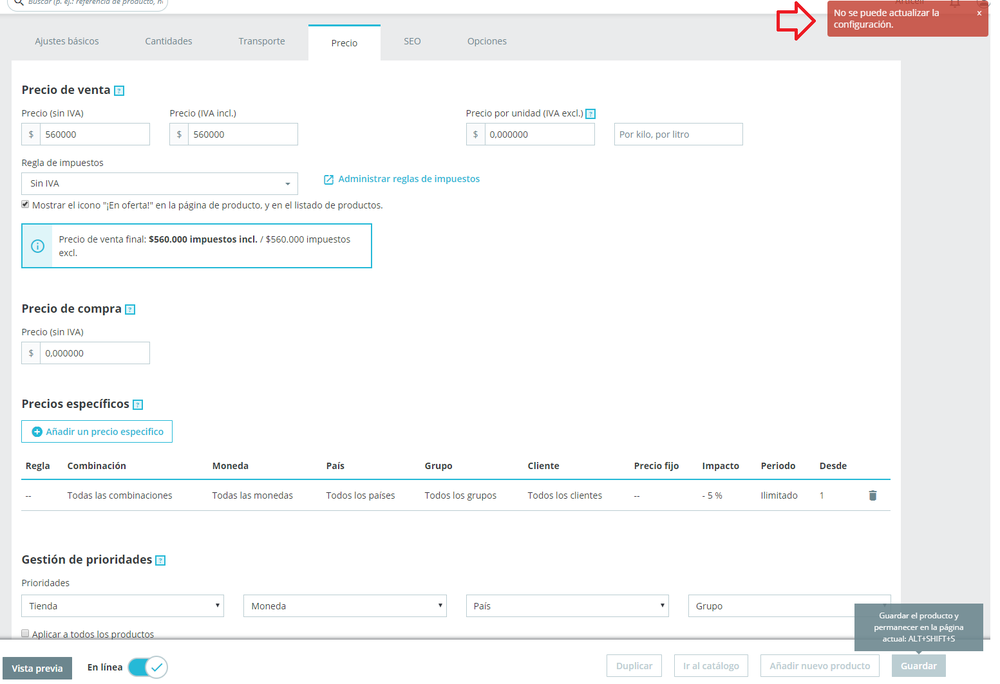Click Todas las combinaciones cell
This screenshot has height=684, width=1000.
pos(120,495)
